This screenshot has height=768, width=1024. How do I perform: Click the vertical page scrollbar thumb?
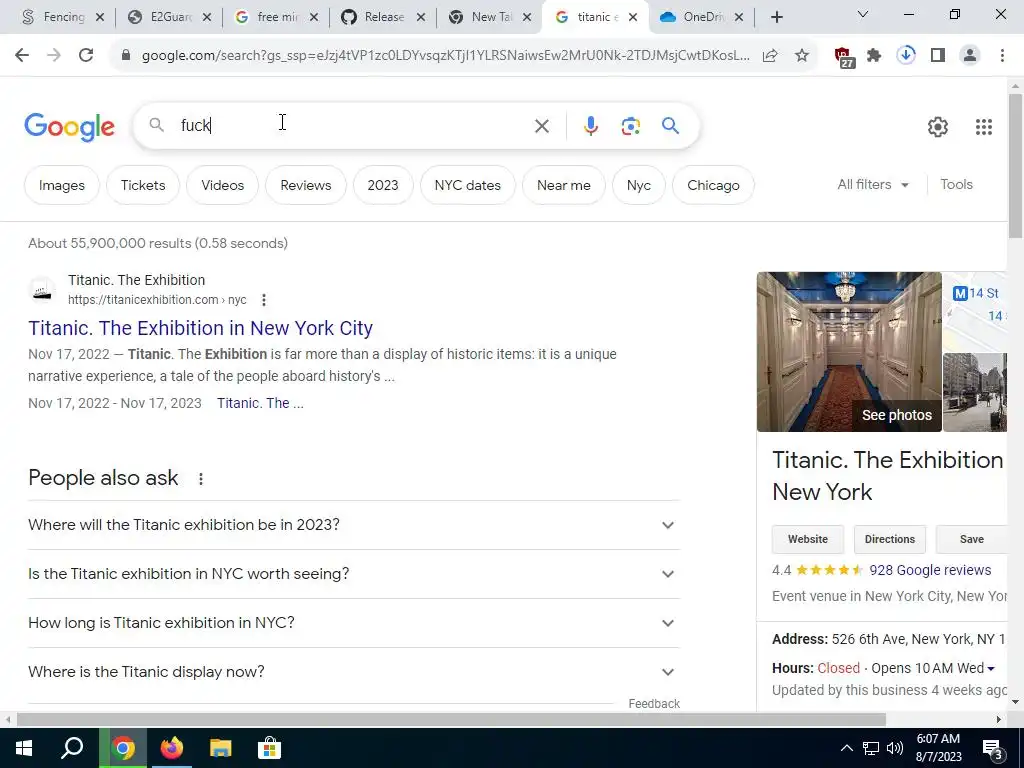1015,166
